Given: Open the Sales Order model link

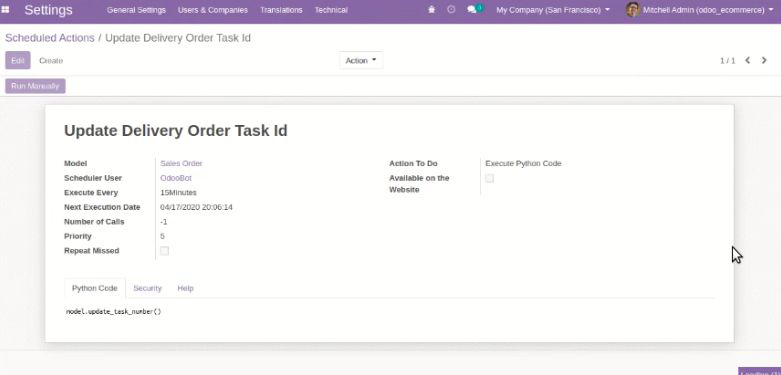Looking at the screenshot, I should click(x=181, y=163).
